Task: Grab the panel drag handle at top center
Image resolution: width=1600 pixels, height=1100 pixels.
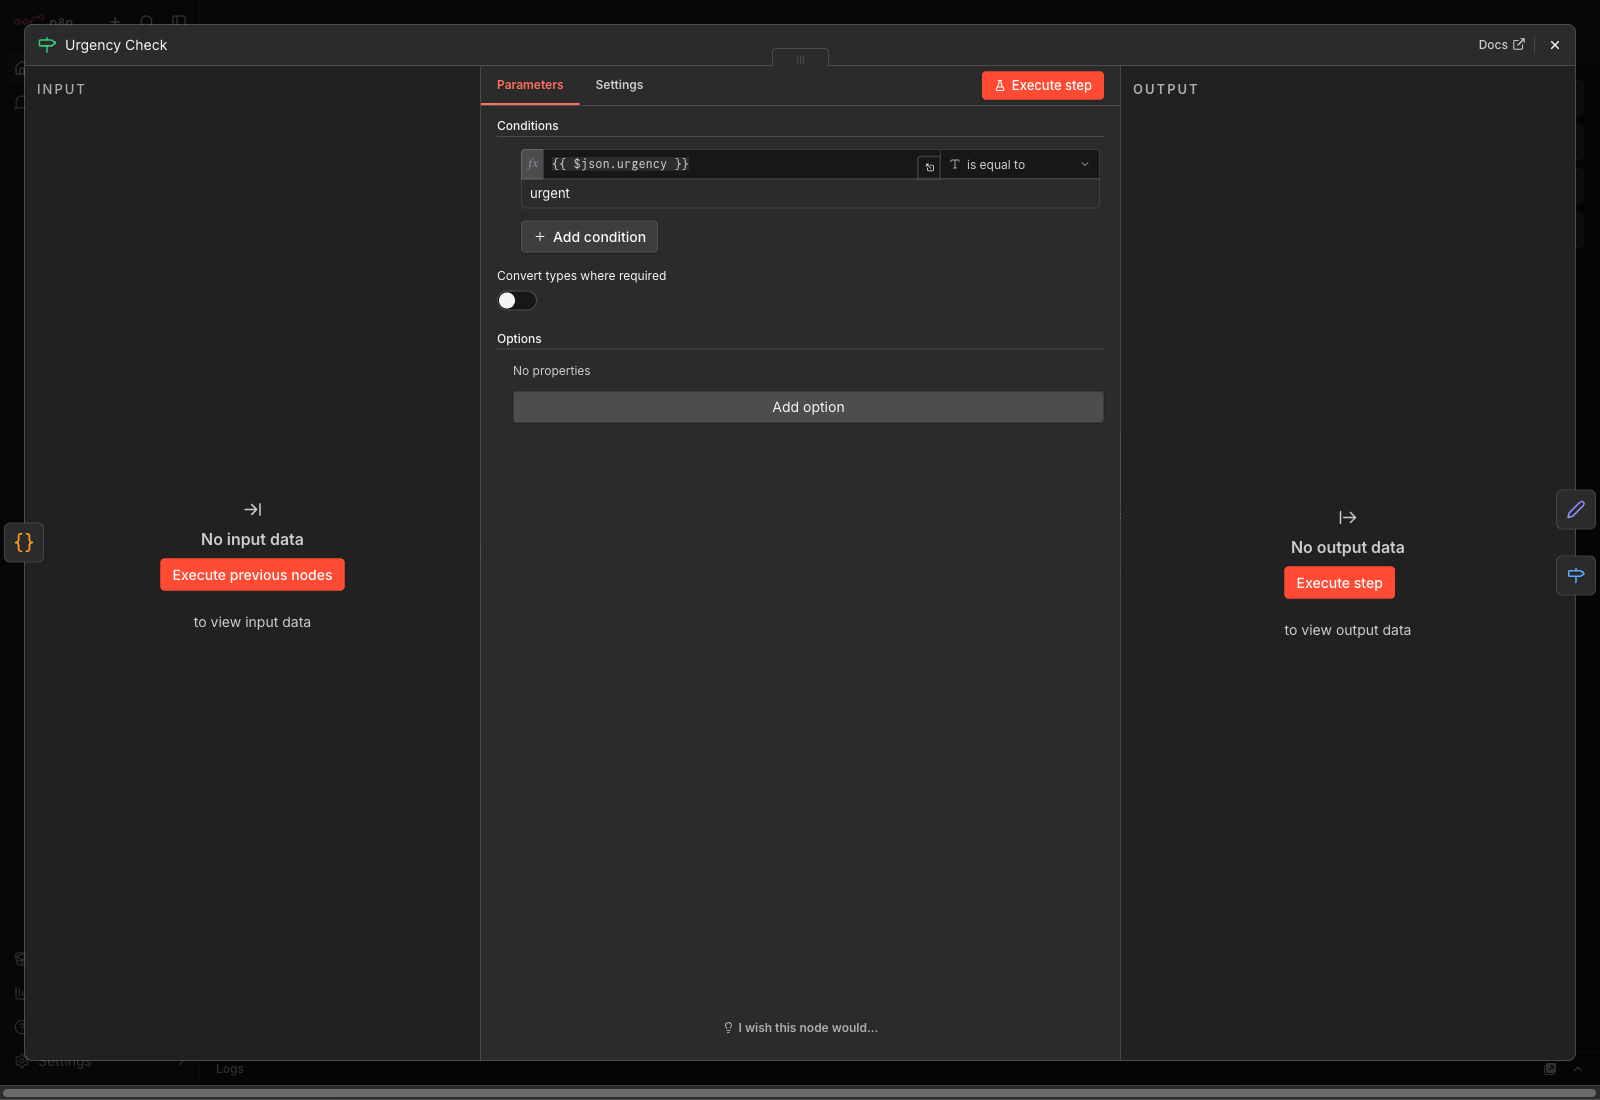Action: [x=800, y=58]
